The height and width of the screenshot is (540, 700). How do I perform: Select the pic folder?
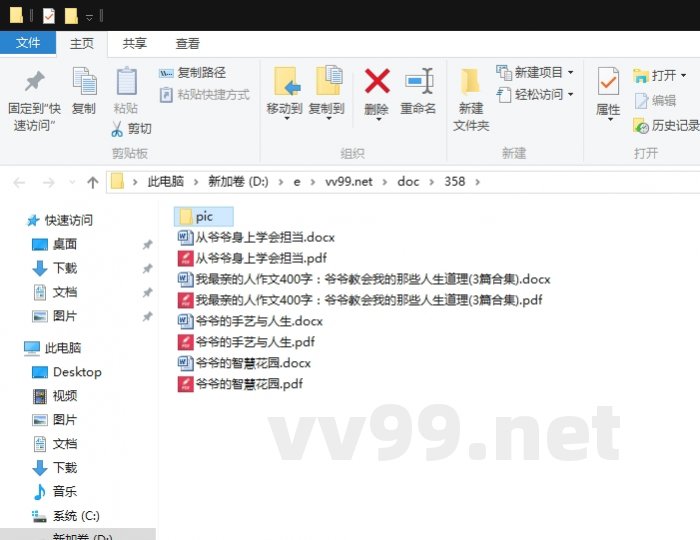click(204, 217)
